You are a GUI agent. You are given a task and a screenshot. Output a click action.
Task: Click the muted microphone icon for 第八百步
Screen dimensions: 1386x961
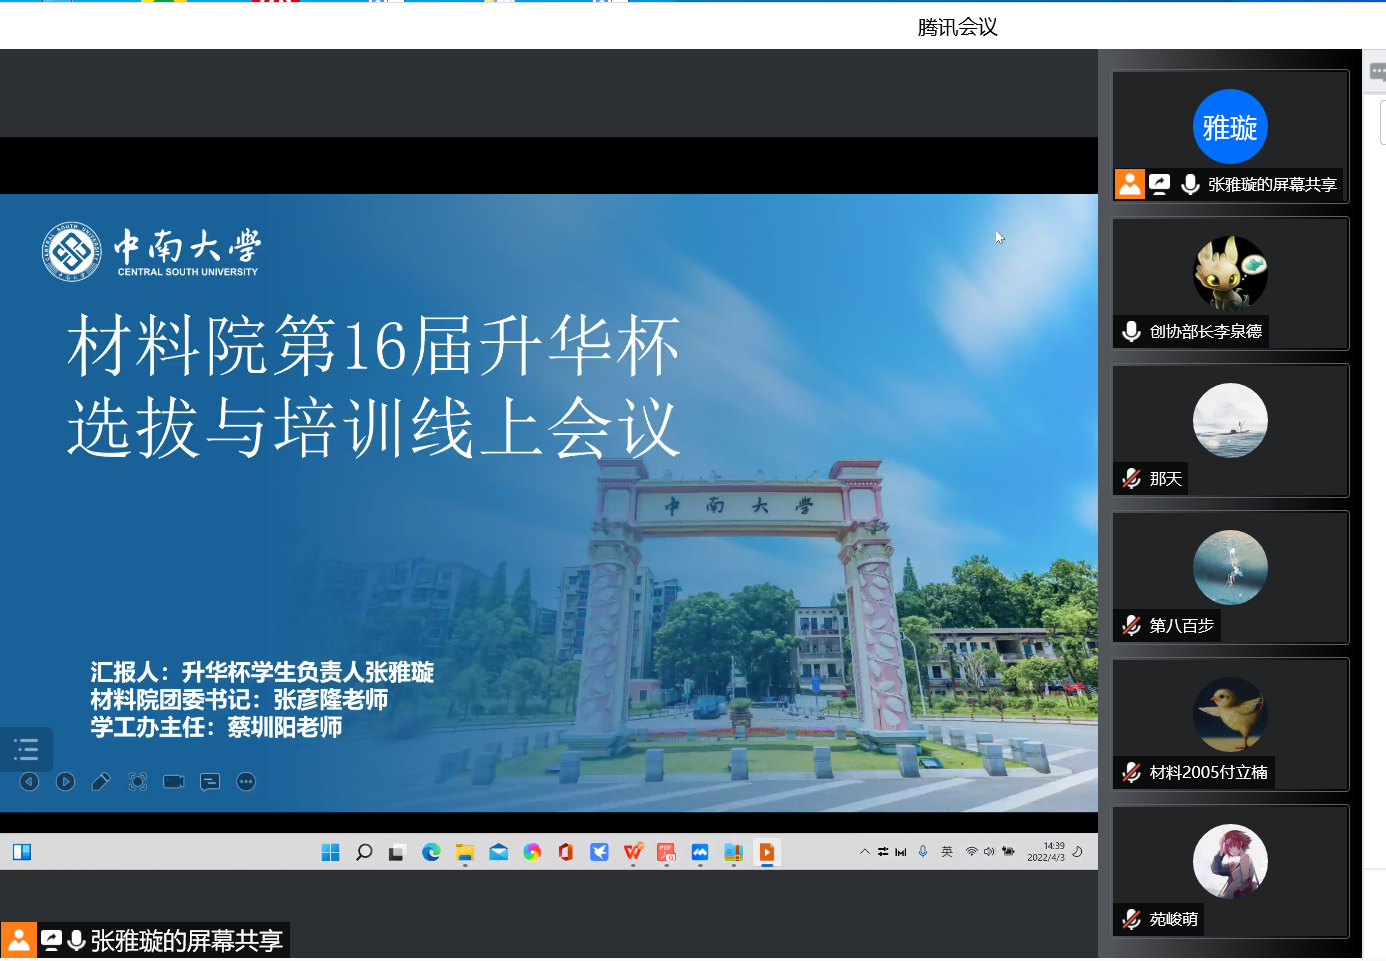coord(1131,626)
